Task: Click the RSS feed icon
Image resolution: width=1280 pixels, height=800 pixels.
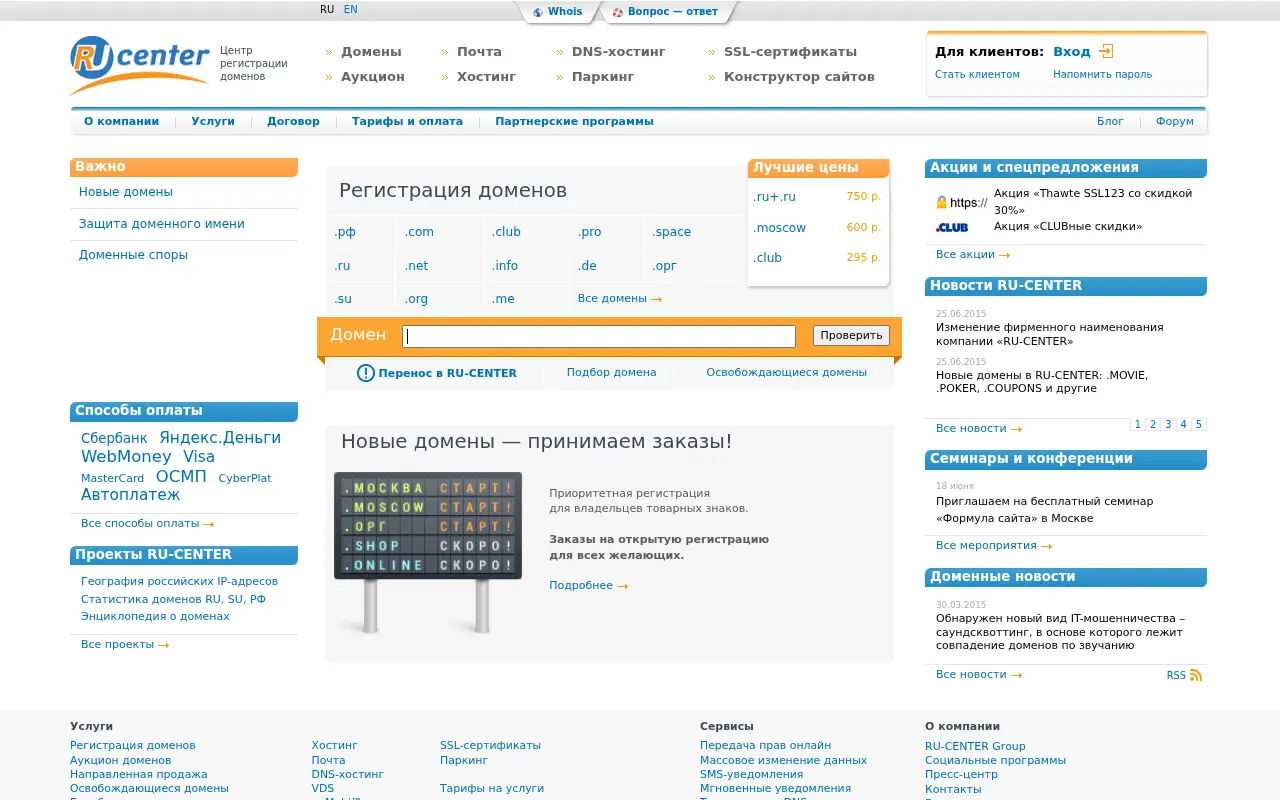Action: tap(1196, 675)
